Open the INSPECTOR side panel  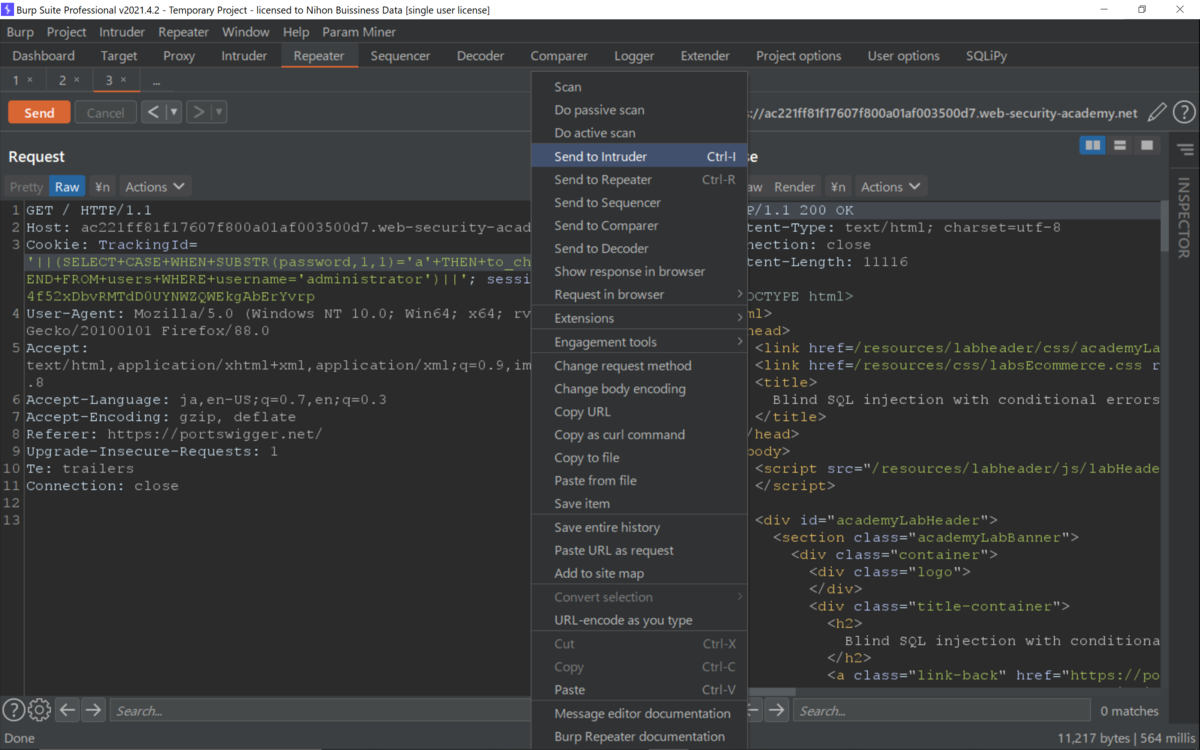pyautogui.click(x=1184, y=217)
